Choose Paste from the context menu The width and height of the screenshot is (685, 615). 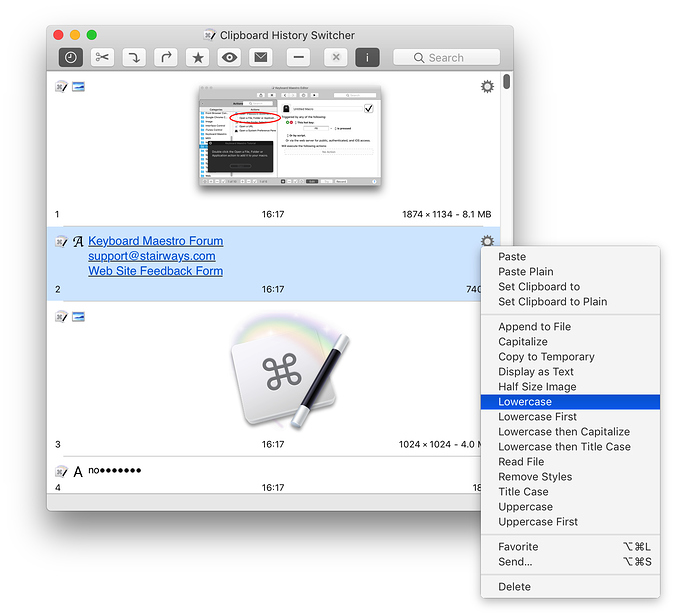tap(570, 257)
